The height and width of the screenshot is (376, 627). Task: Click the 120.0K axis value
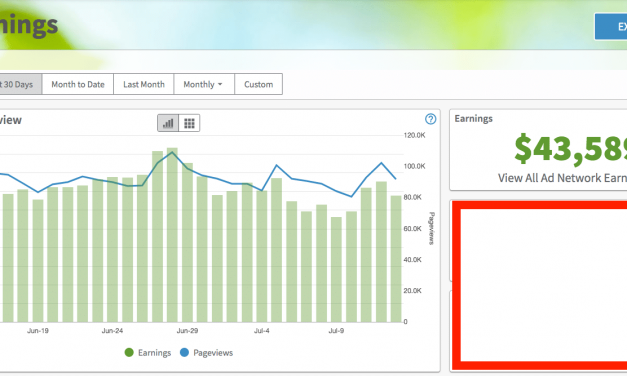(x=414, y=135)
